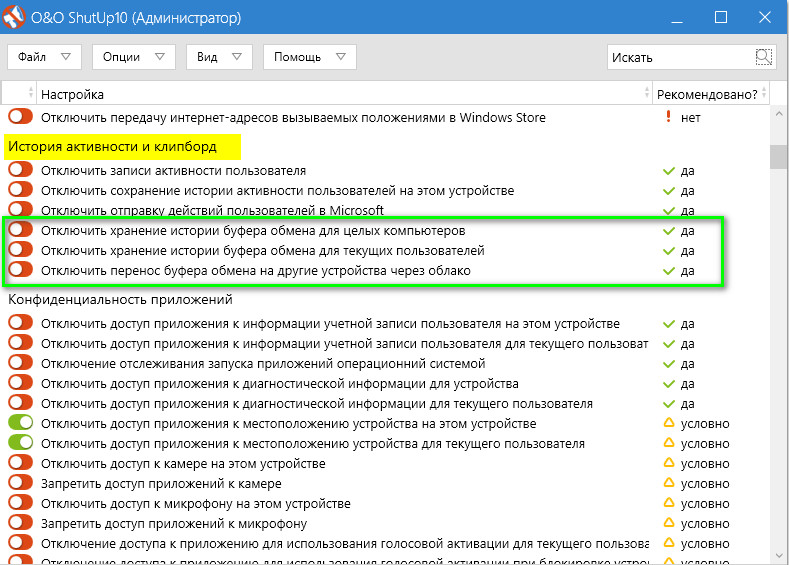Sort by the Настройка column header
Viewport: 789px width, 565px height.
[x=344, y=94]
